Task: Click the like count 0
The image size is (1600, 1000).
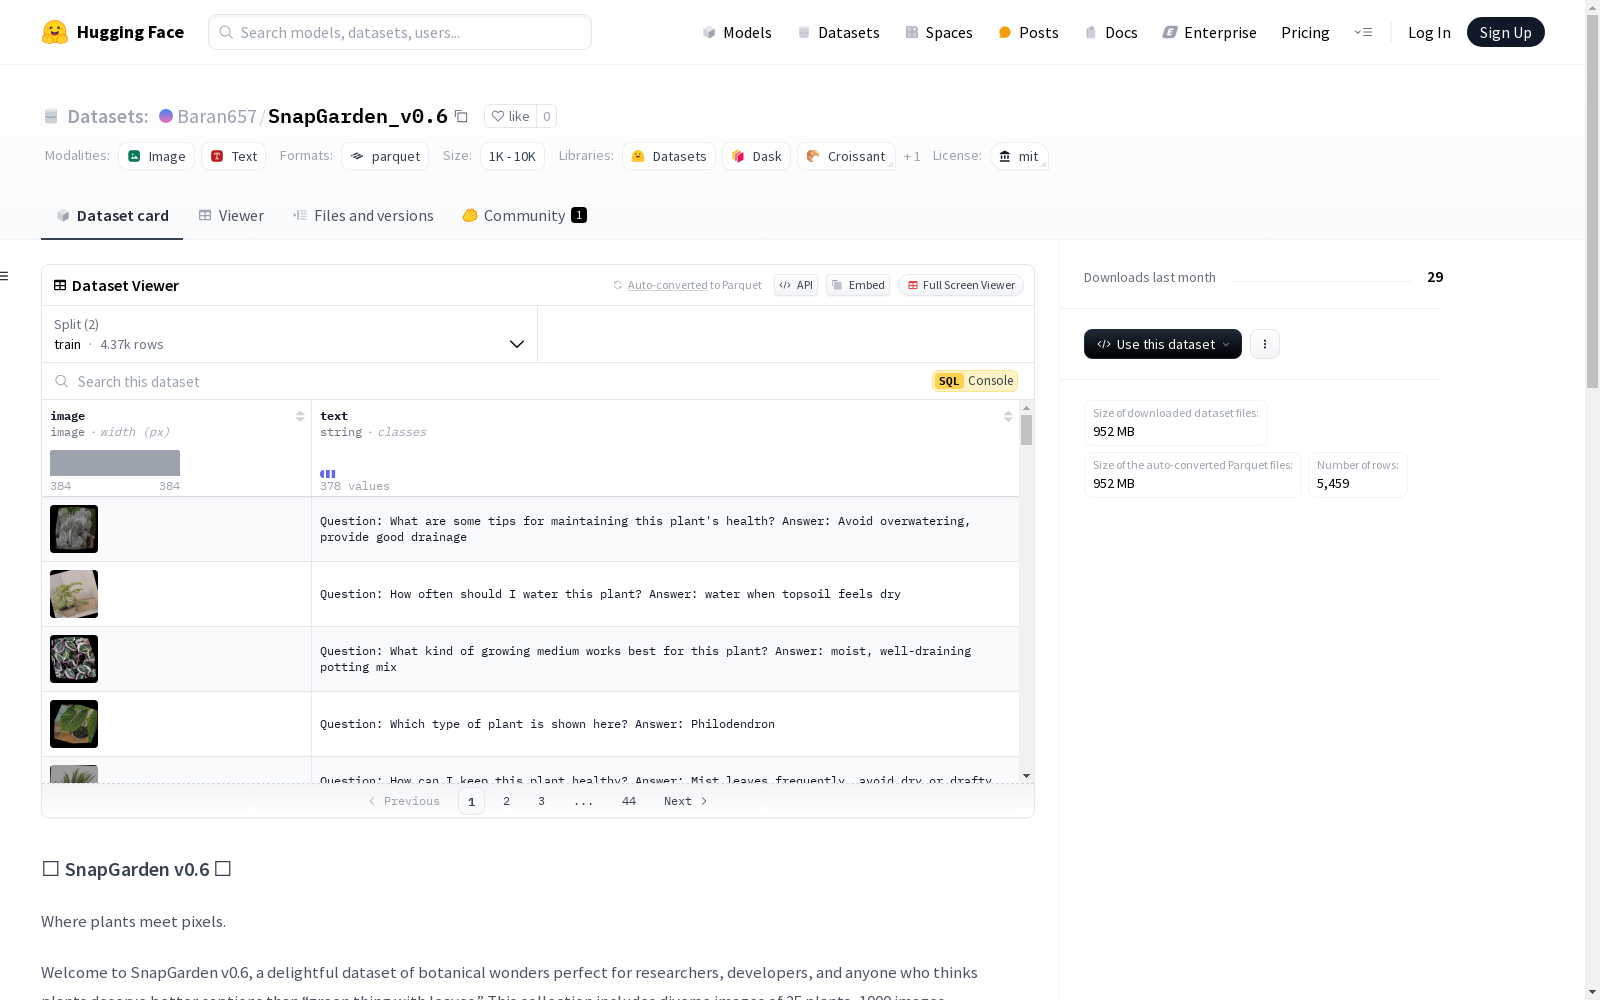Action: pyautogui.click(x=546, y=116)
